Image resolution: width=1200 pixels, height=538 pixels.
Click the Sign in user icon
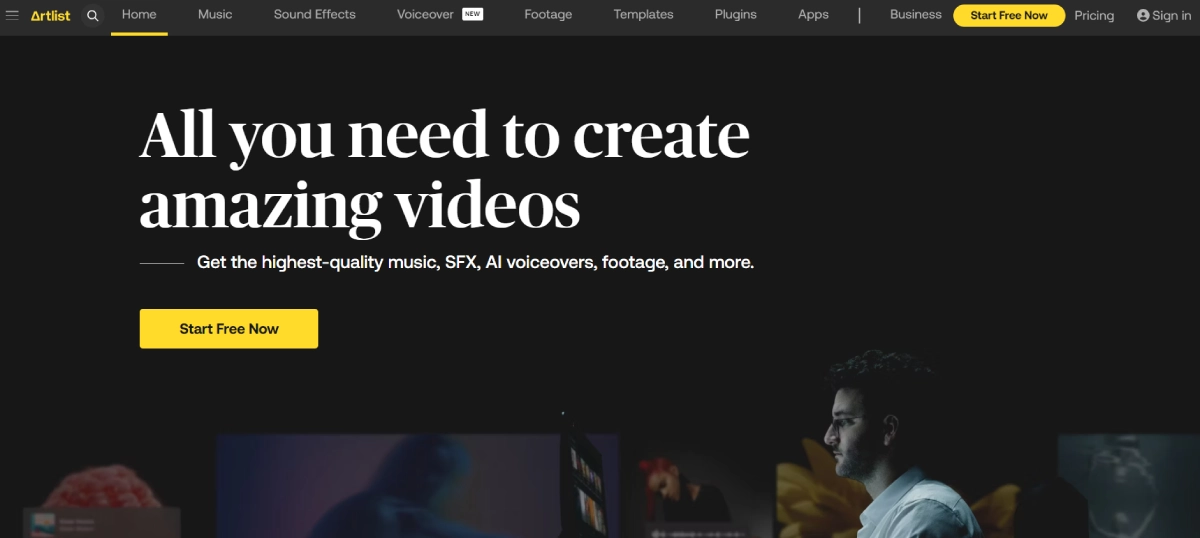tap(1143, 16)
